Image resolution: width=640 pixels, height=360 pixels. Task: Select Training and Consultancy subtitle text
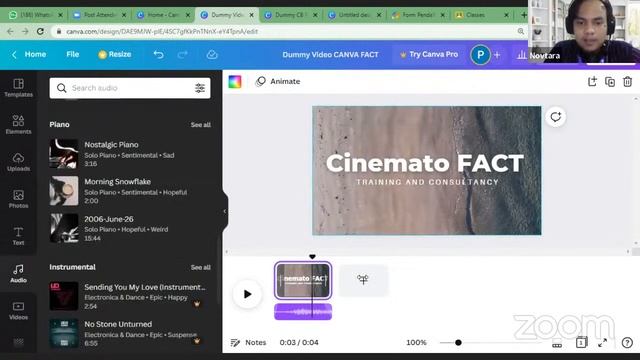(427, 182)
